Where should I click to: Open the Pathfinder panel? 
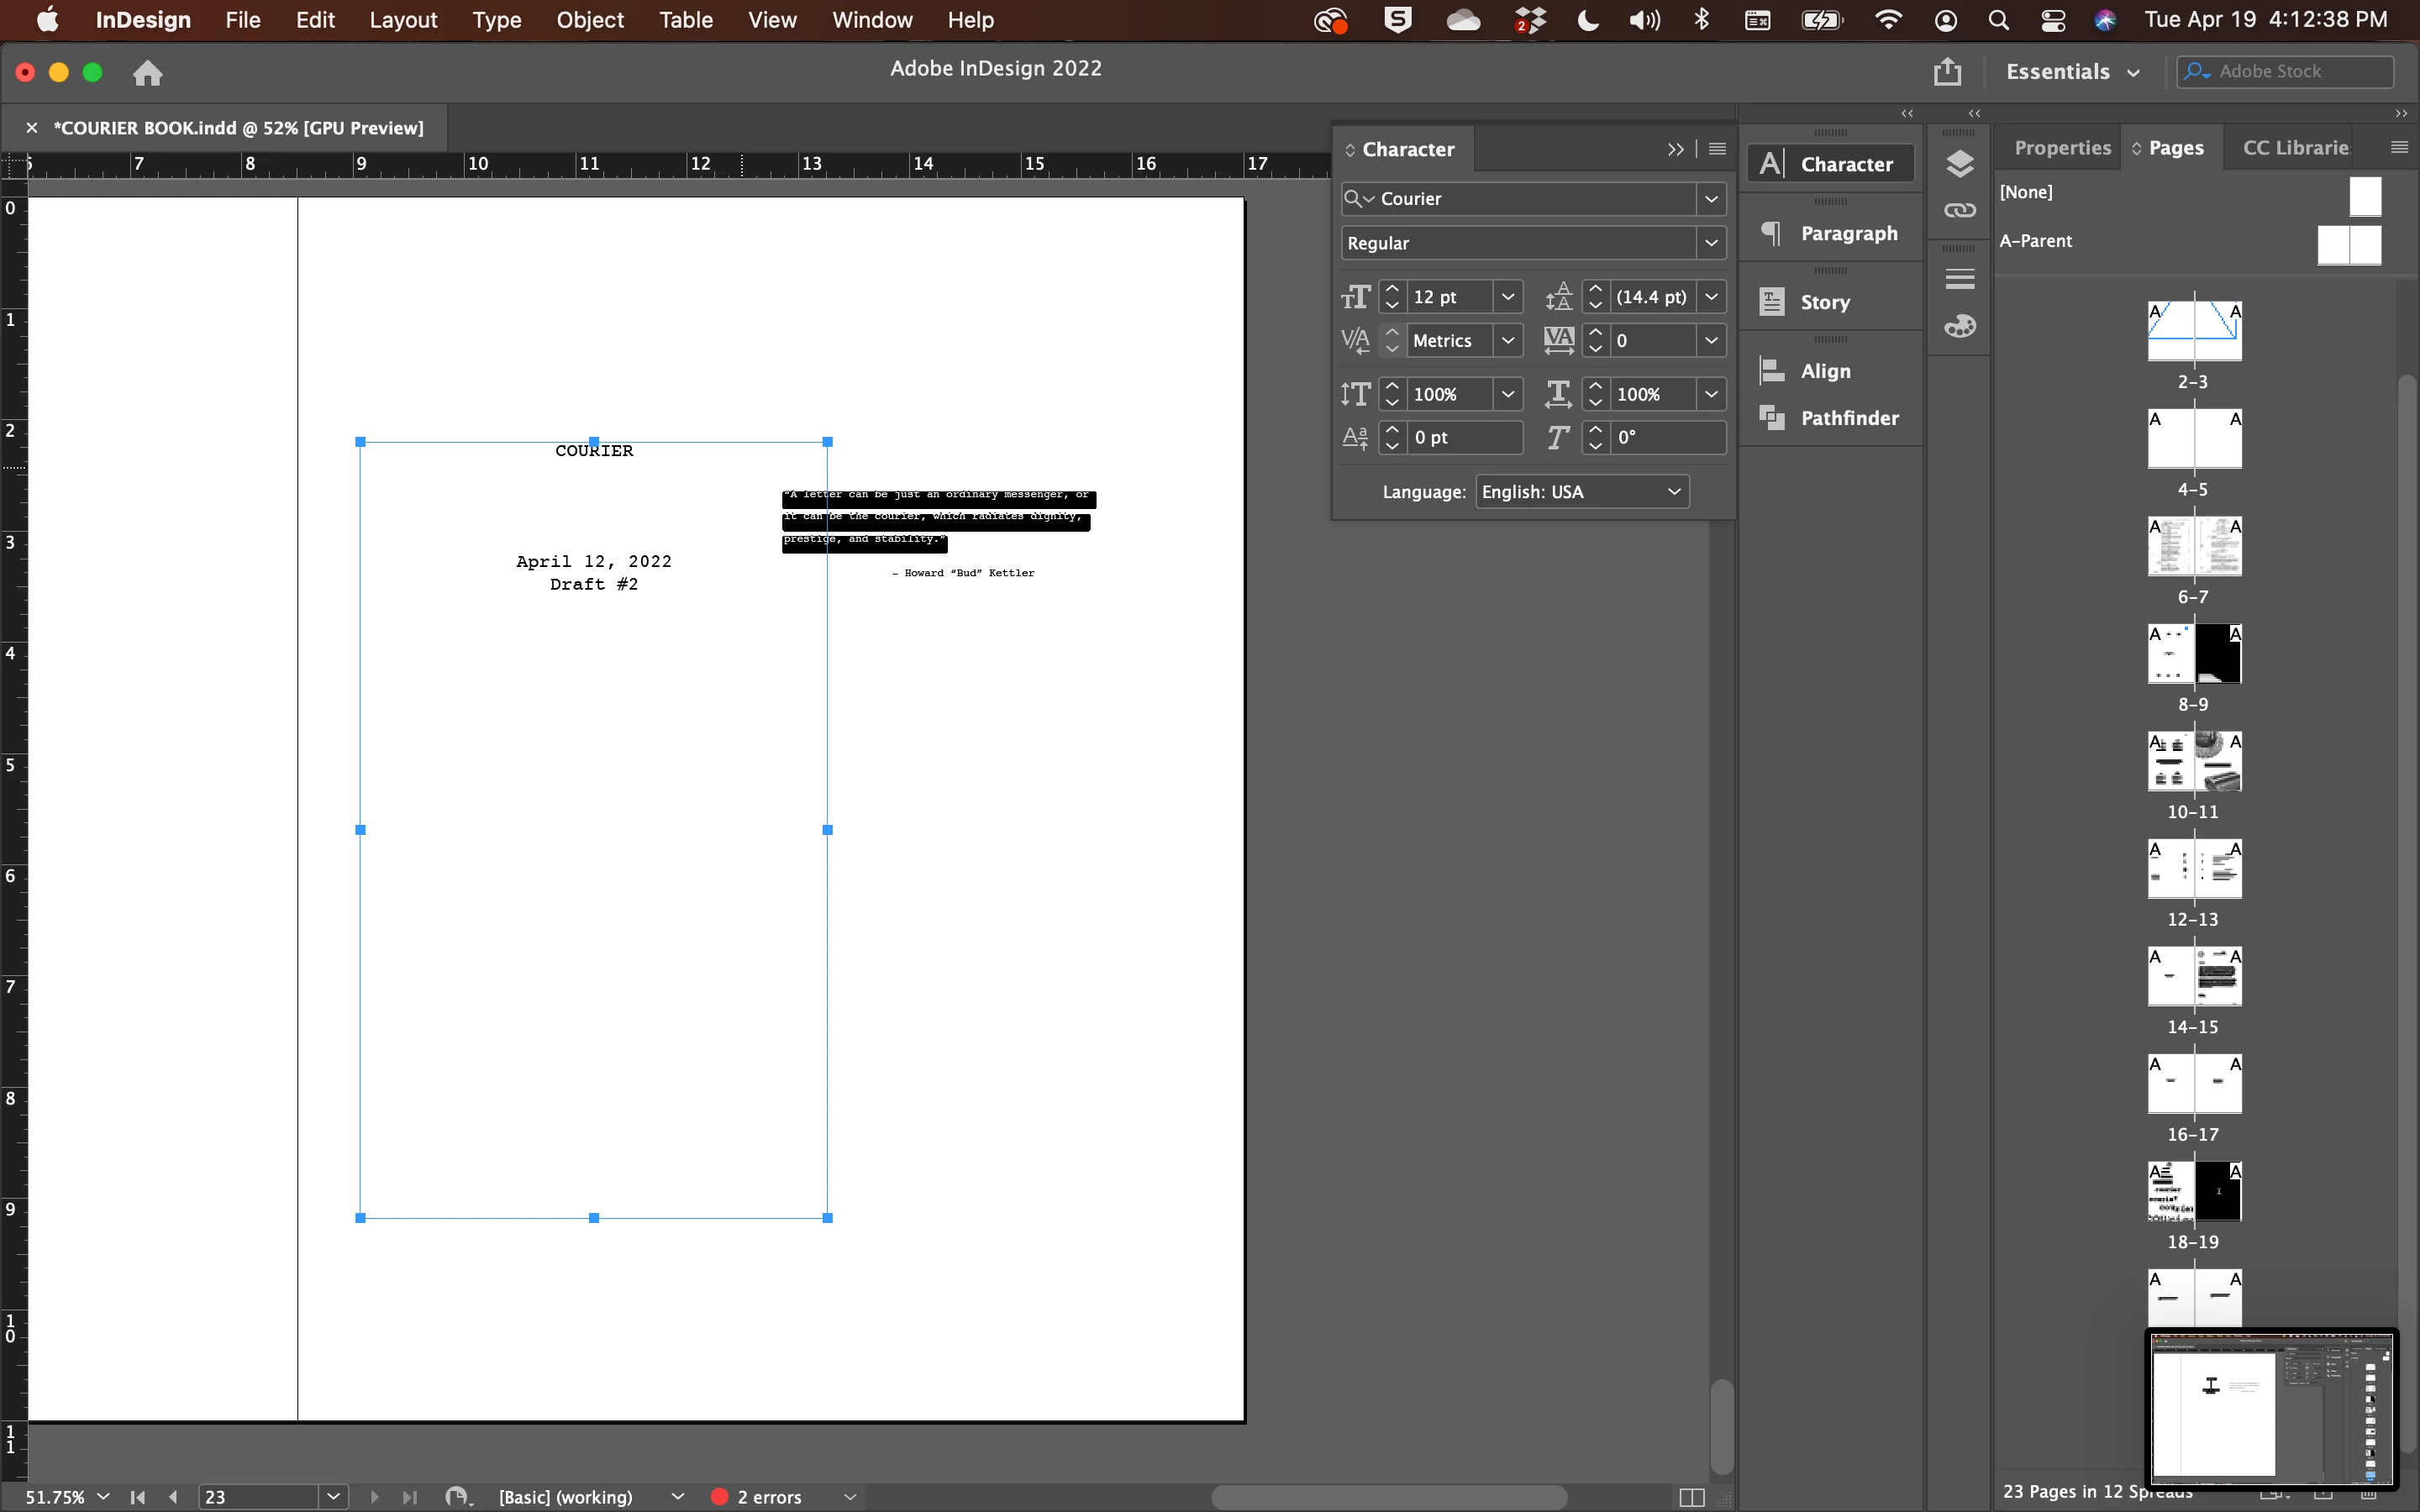click(1830, 418)
